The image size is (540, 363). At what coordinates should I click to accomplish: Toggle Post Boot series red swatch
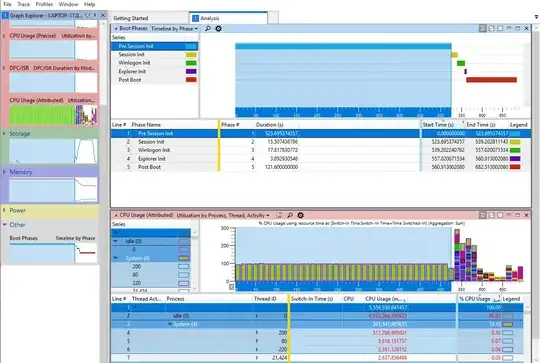191,80
